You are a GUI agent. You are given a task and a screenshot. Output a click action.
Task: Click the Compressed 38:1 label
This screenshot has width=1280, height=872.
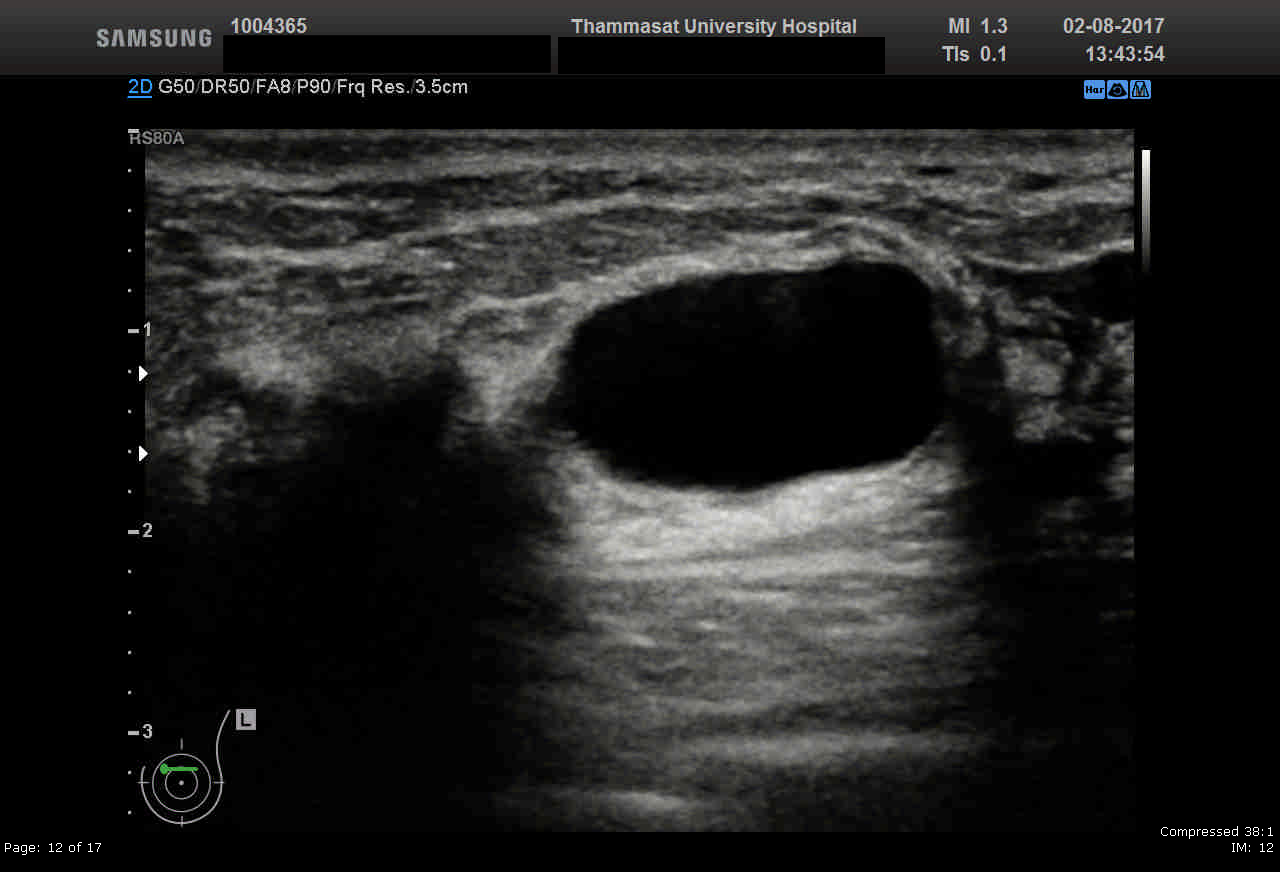tap(1217, 832)
